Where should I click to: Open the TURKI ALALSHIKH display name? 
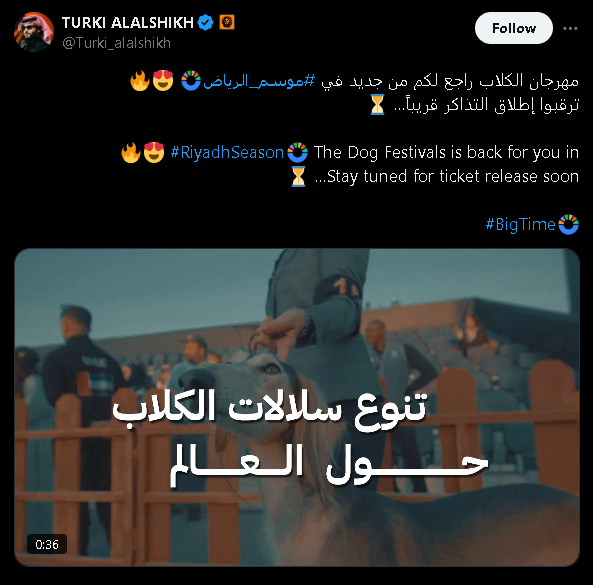(128, 23)
